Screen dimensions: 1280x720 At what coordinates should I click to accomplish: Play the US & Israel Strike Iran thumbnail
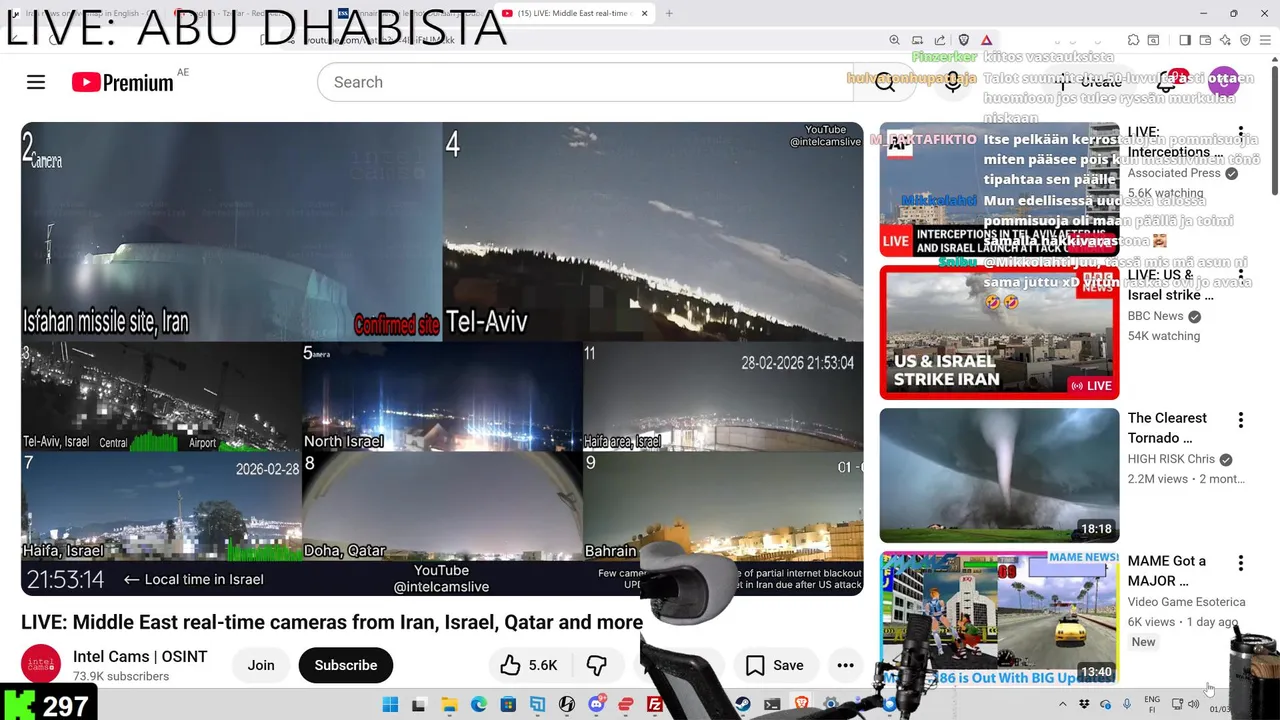point(999,332)
